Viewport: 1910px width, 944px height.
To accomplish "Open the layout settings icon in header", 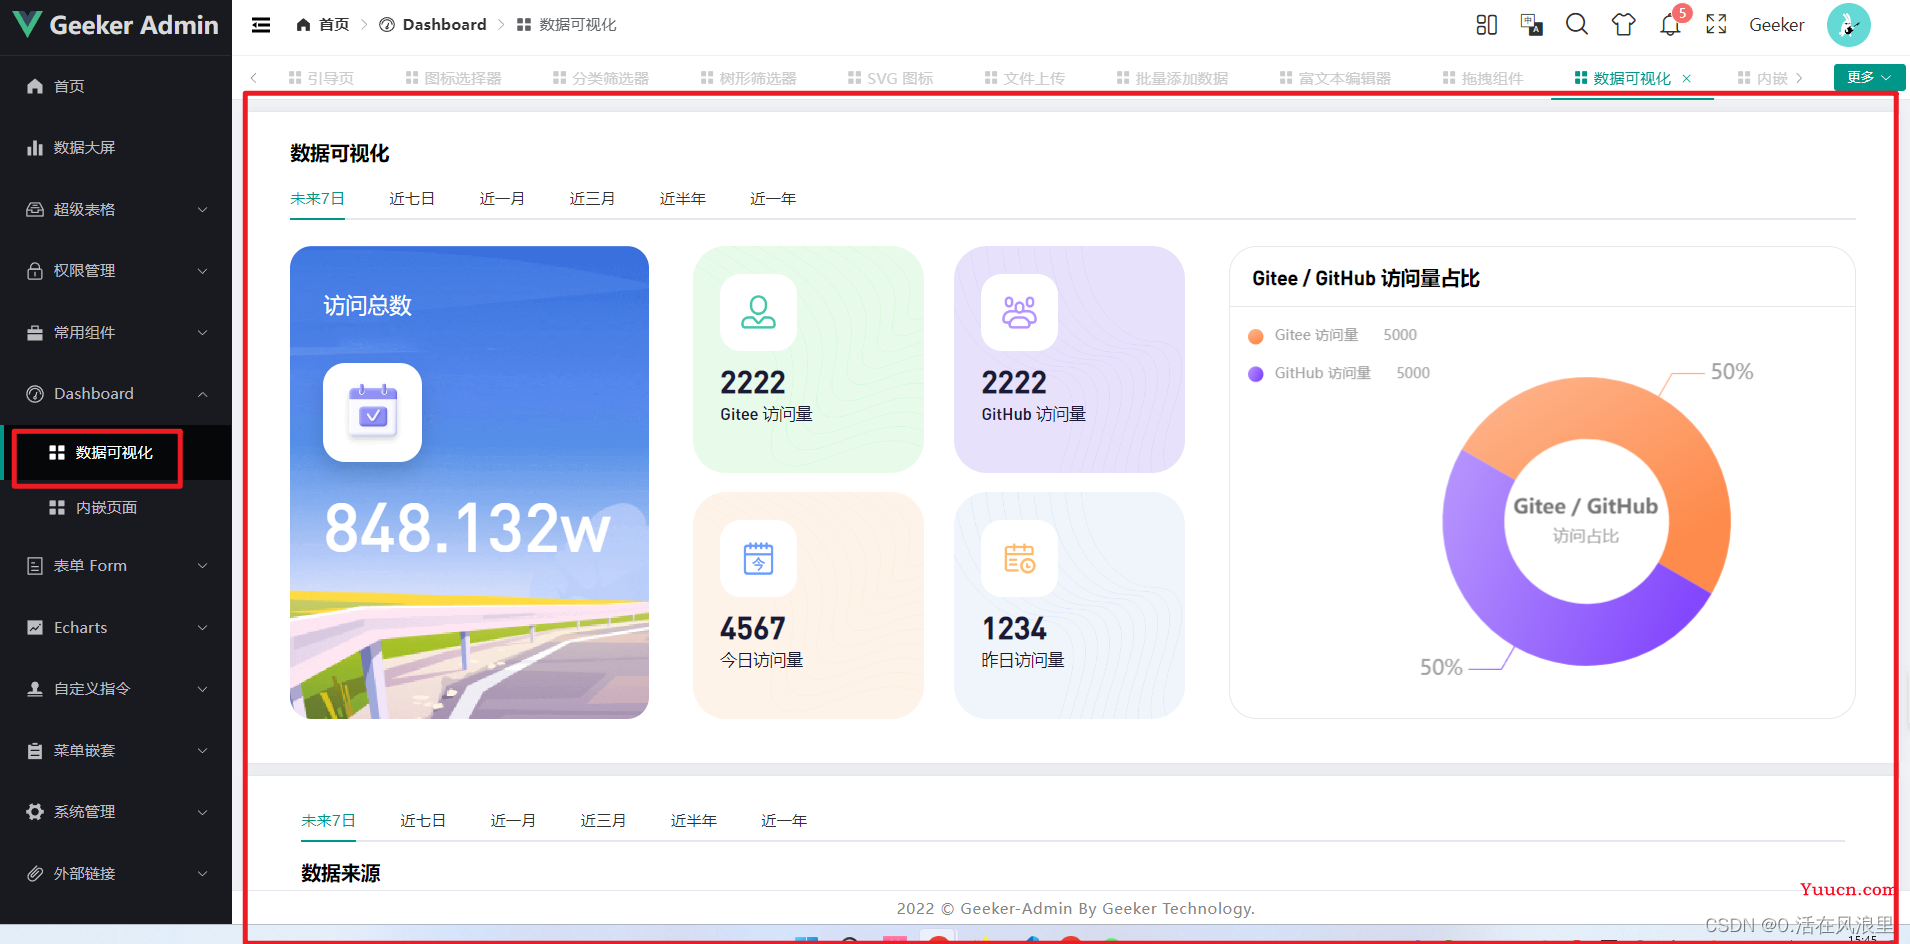I will [x=1487, y=25].
